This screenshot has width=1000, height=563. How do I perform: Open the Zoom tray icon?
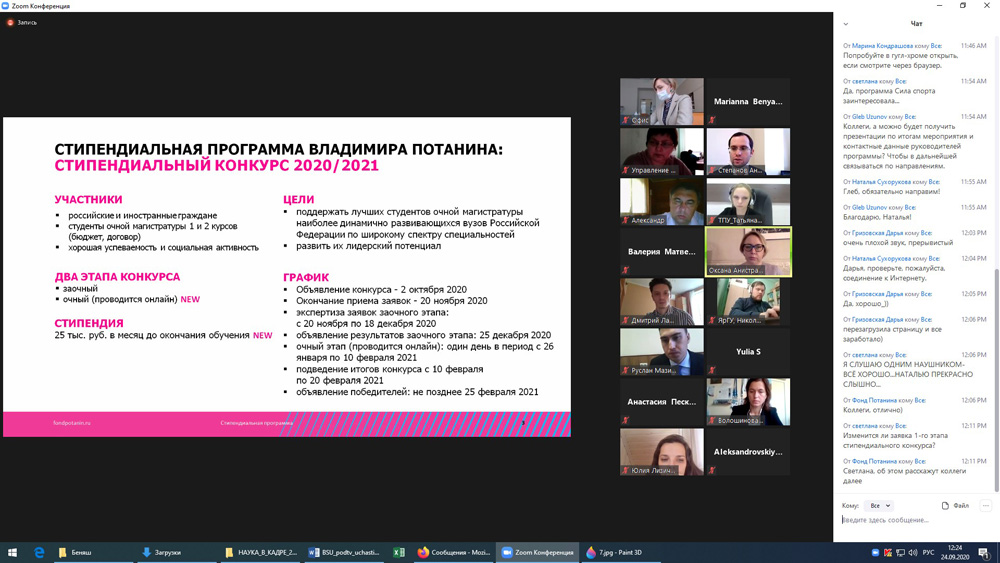tap(875, 552)
